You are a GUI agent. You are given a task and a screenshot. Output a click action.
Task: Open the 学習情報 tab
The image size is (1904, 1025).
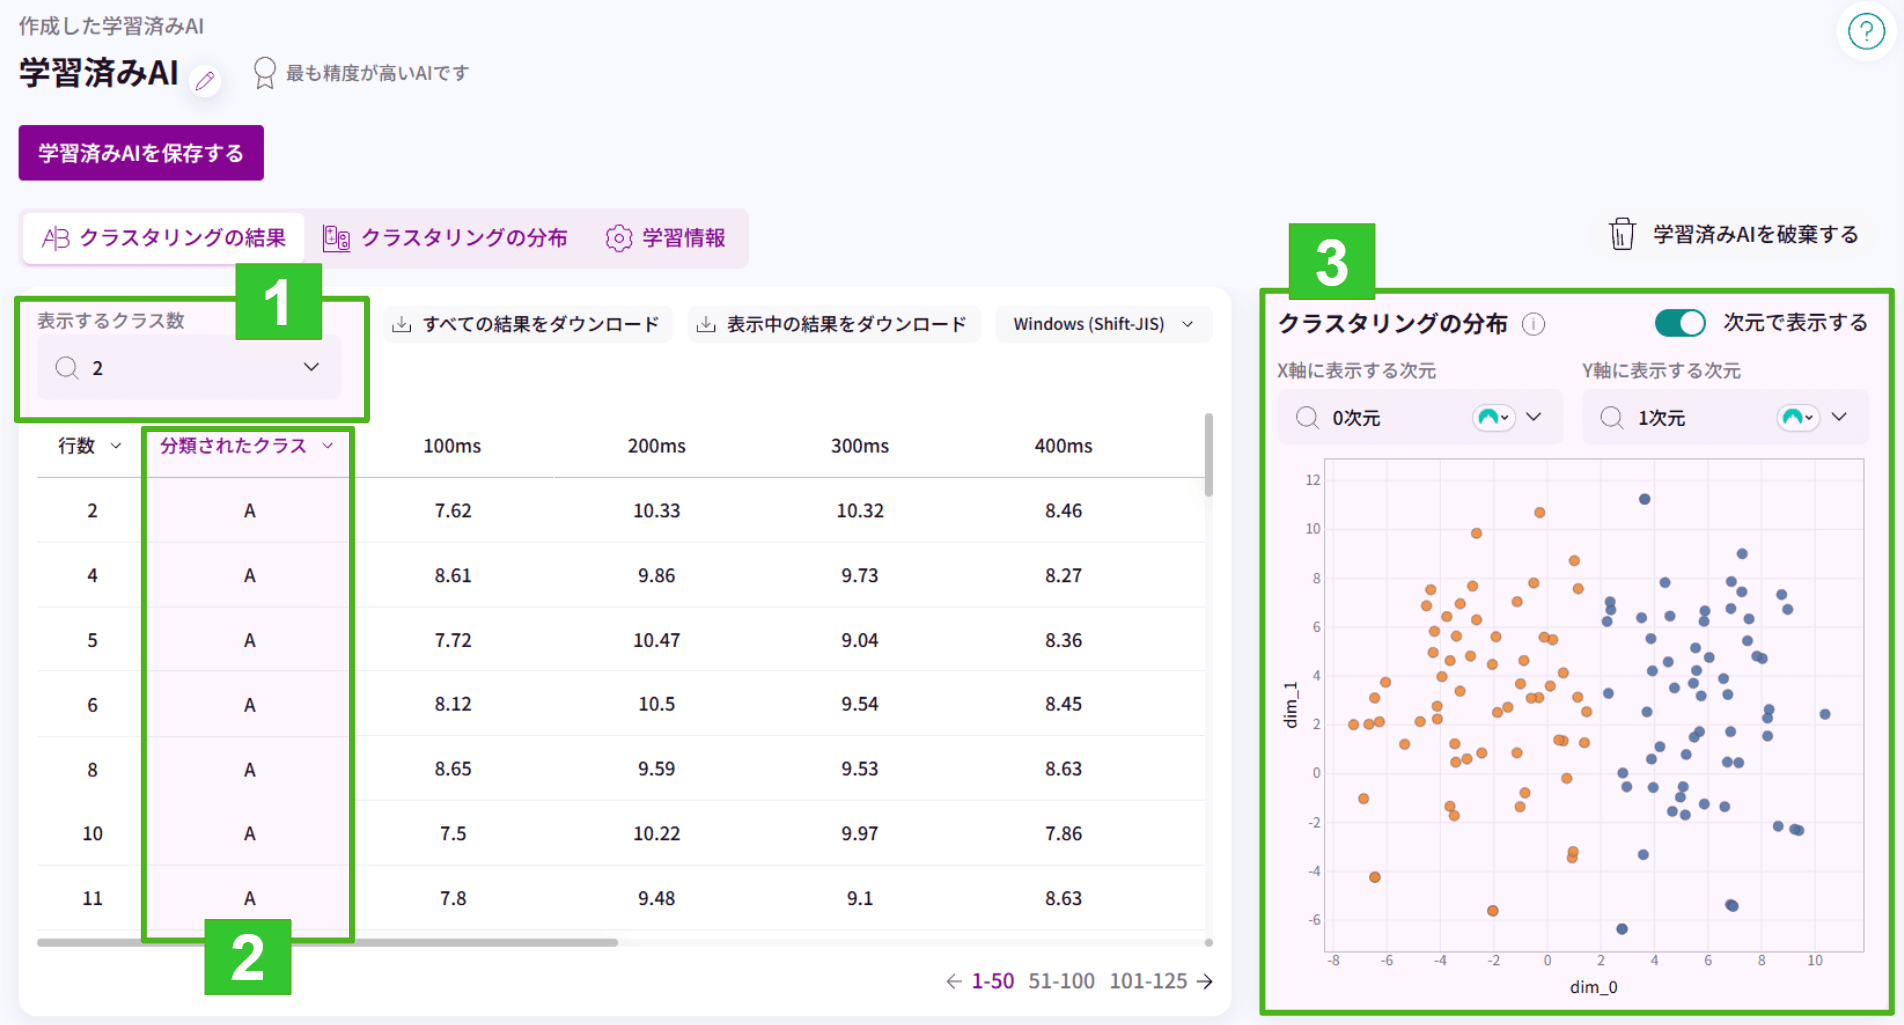666,238
